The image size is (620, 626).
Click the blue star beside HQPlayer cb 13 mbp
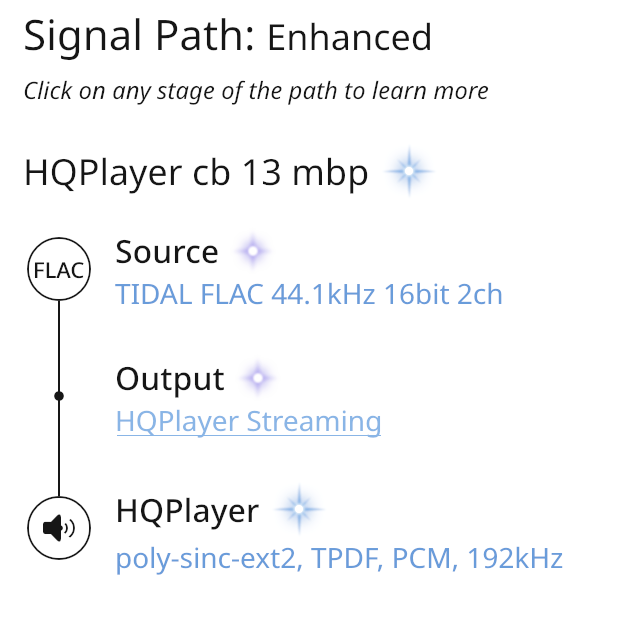pyautogui.click(x=409, y=171)
